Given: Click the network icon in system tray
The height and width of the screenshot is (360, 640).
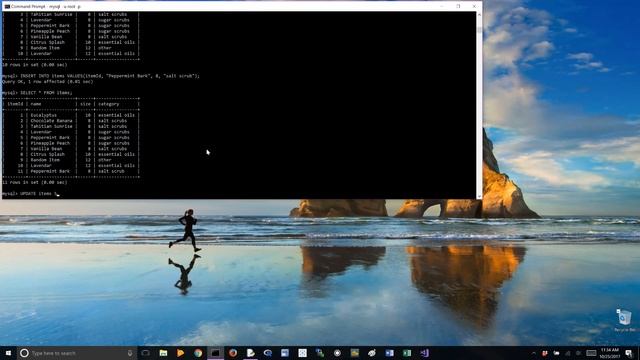Looking at the screenshot, I should point(568,353).
